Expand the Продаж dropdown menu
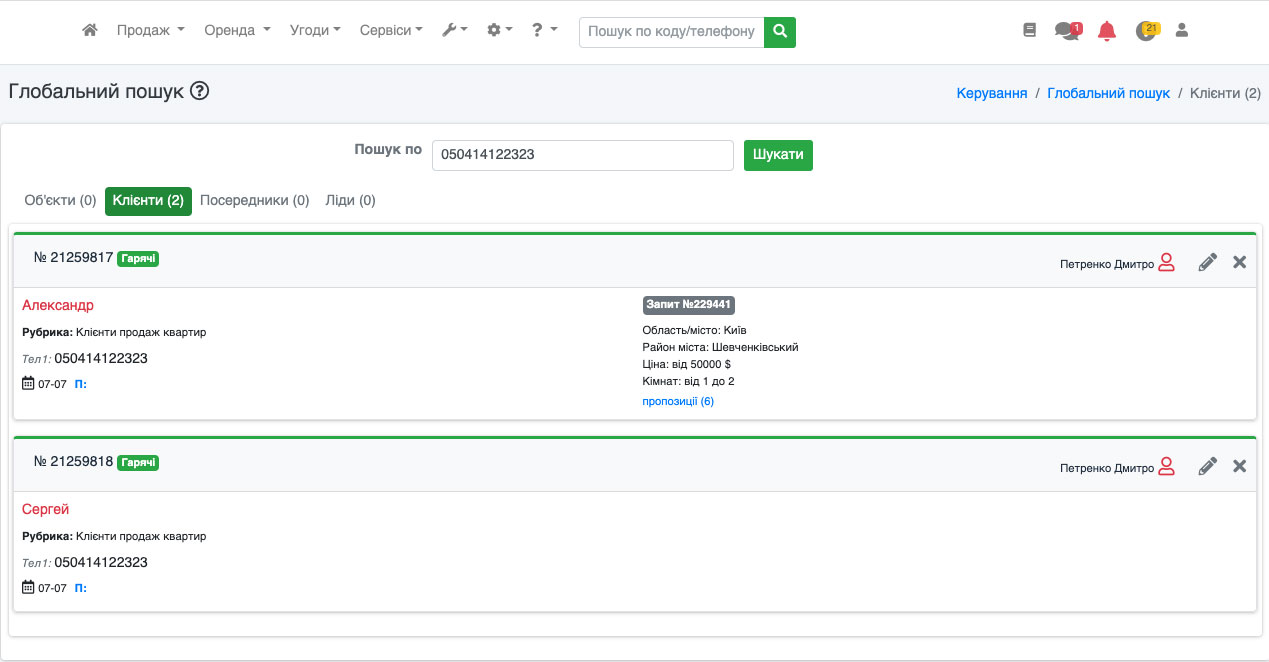Screen dimensions: 1269x662 (150, 31)
